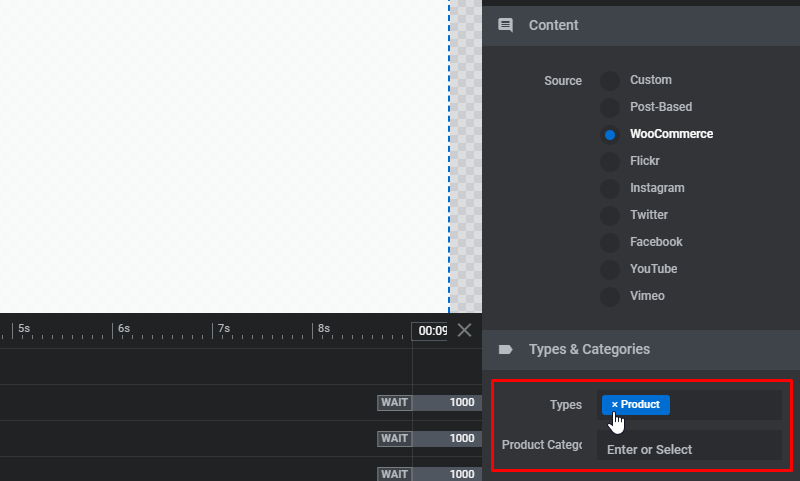The image size is (800, 481).
Task: Close the timeline with the X icon
Action: [464, 330]
